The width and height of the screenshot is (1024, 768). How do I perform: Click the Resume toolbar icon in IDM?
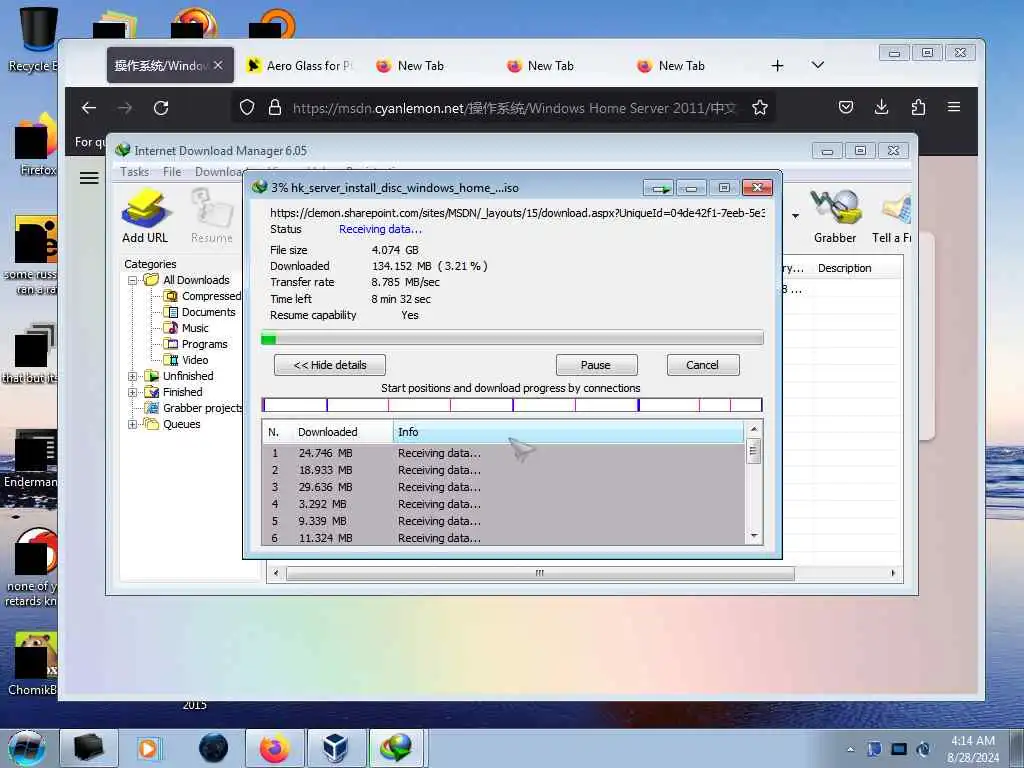(212, 216)
